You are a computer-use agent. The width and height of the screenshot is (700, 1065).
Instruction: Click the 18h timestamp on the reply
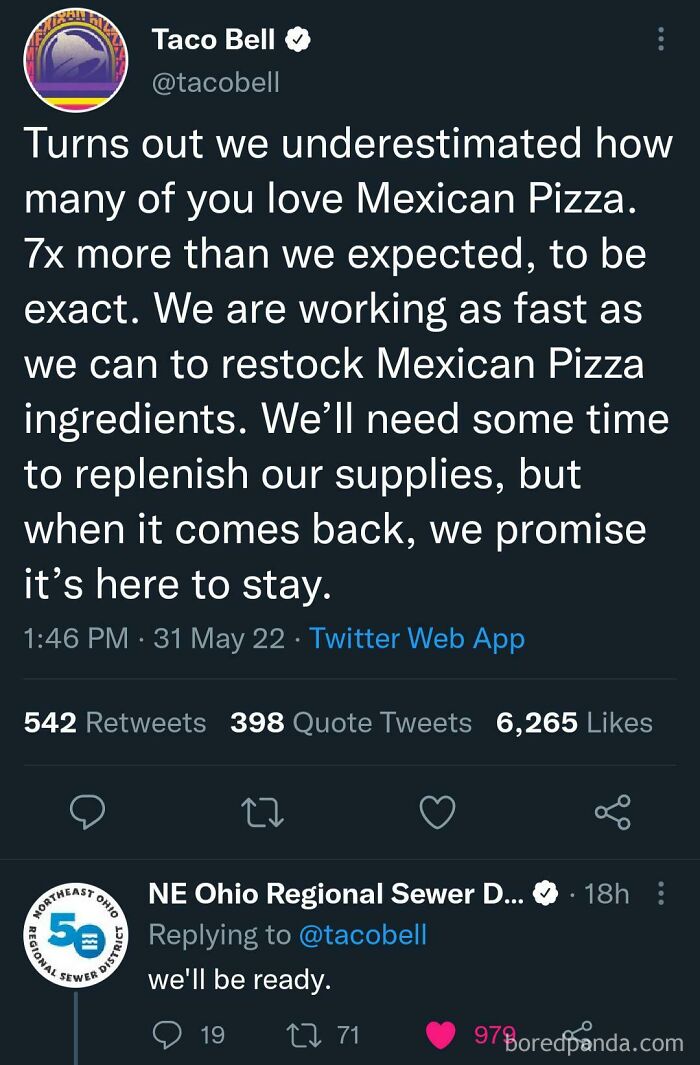click(x=605, y=893)
